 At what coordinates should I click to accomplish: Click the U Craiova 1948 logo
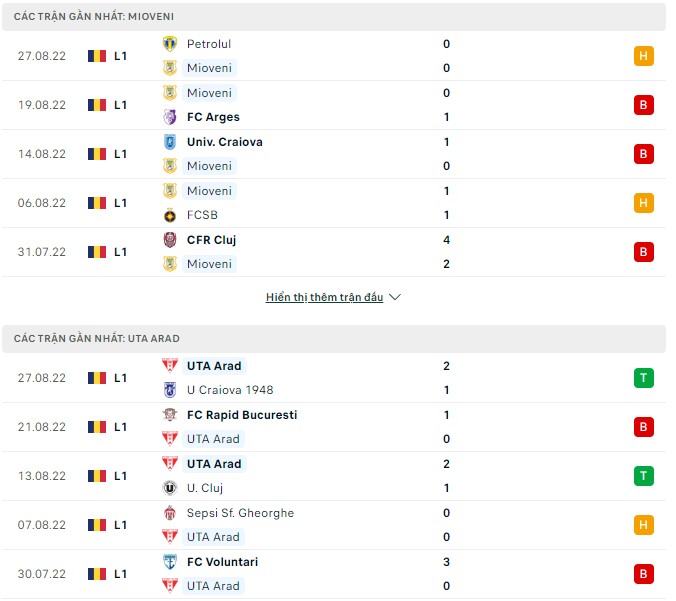pos(169,390)
